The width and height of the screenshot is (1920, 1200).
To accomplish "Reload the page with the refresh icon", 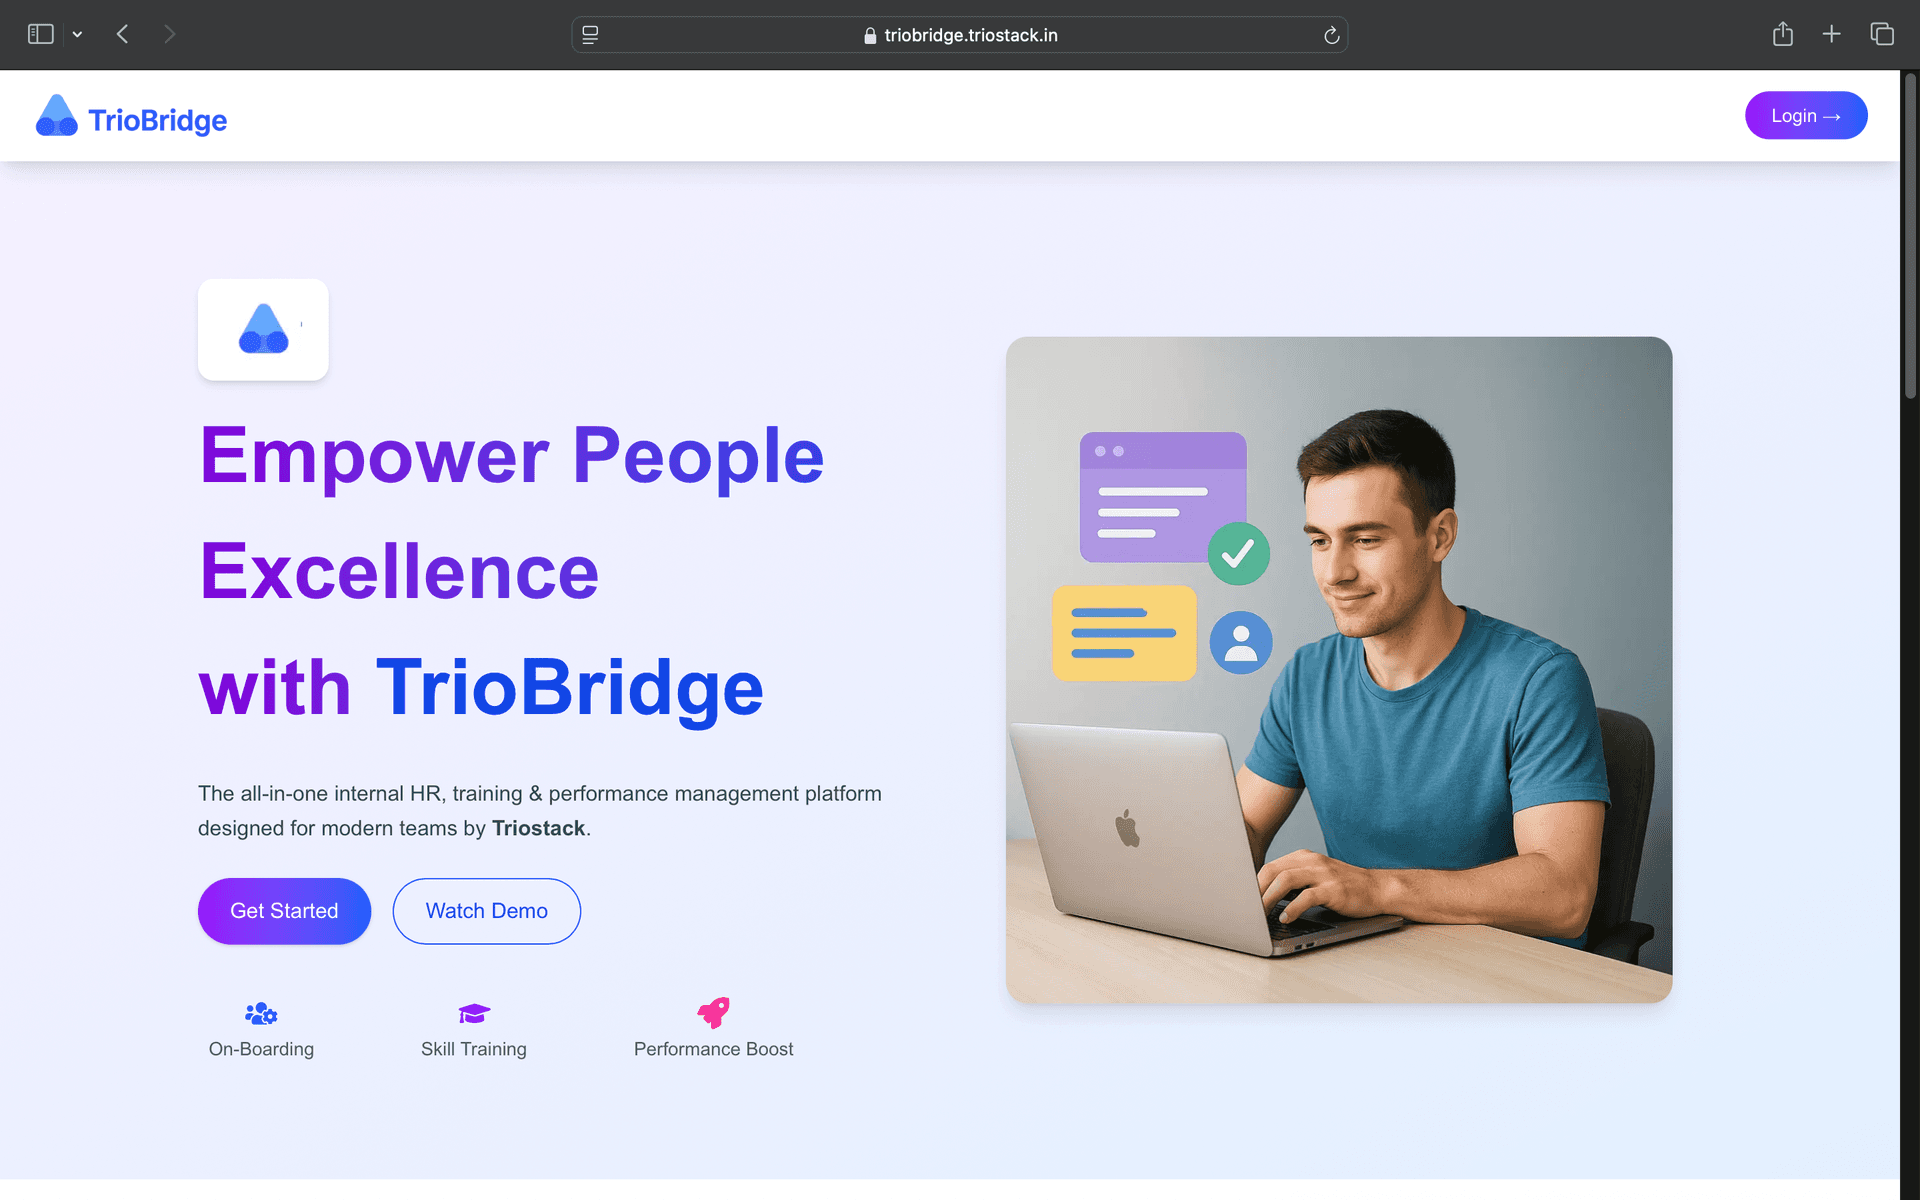I will point(1331,35).
